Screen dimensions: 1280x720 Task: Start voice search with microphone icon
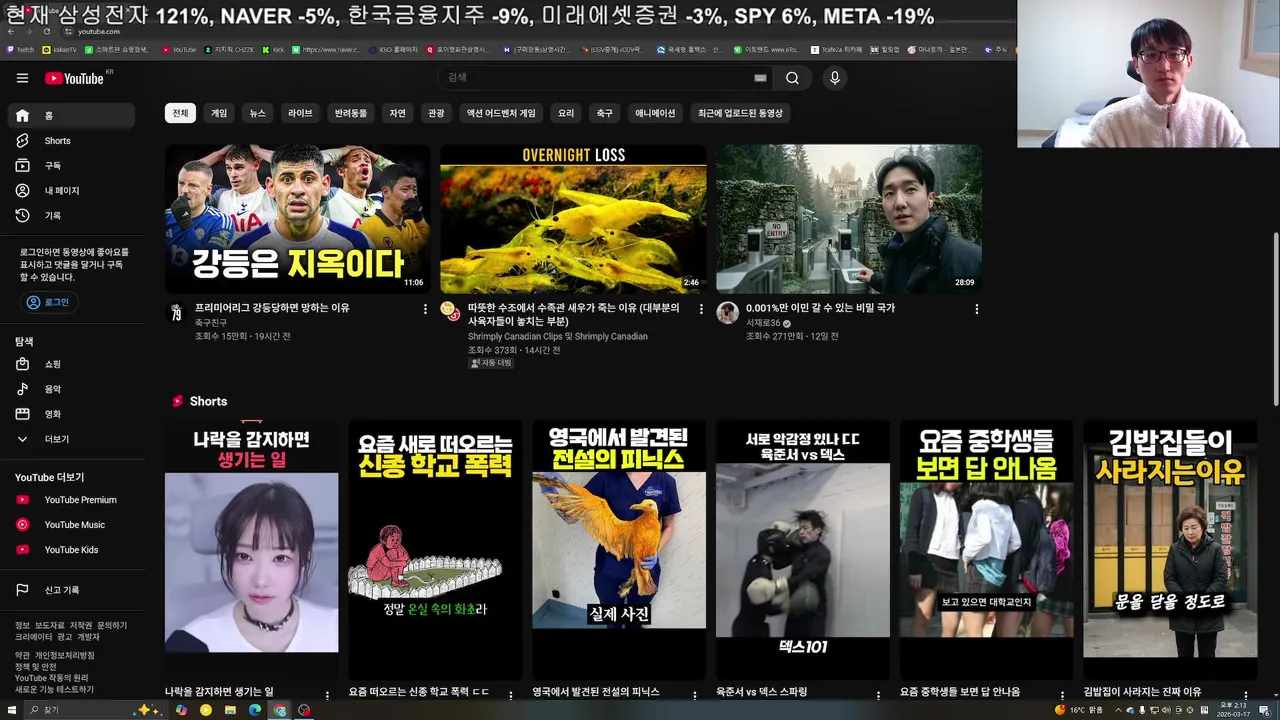click(835, 78)
